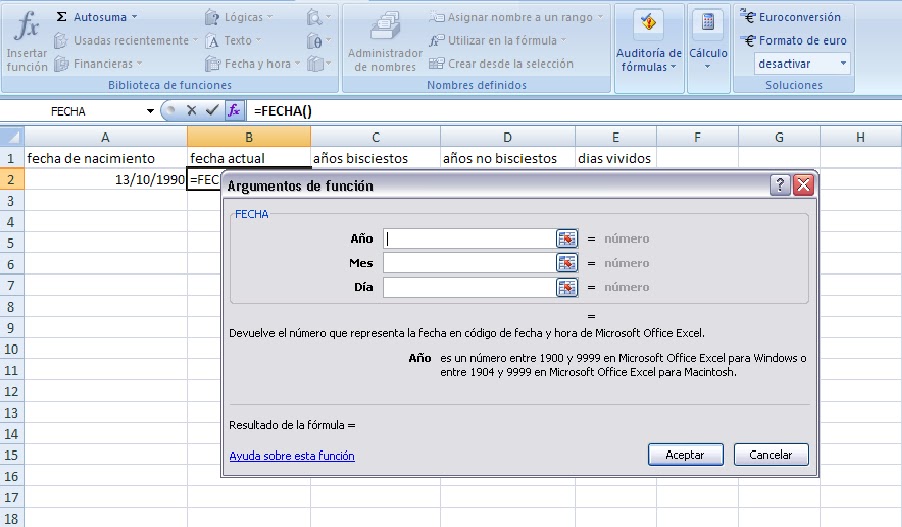Cancel formula entry with X icon

(x=192, y=110)
